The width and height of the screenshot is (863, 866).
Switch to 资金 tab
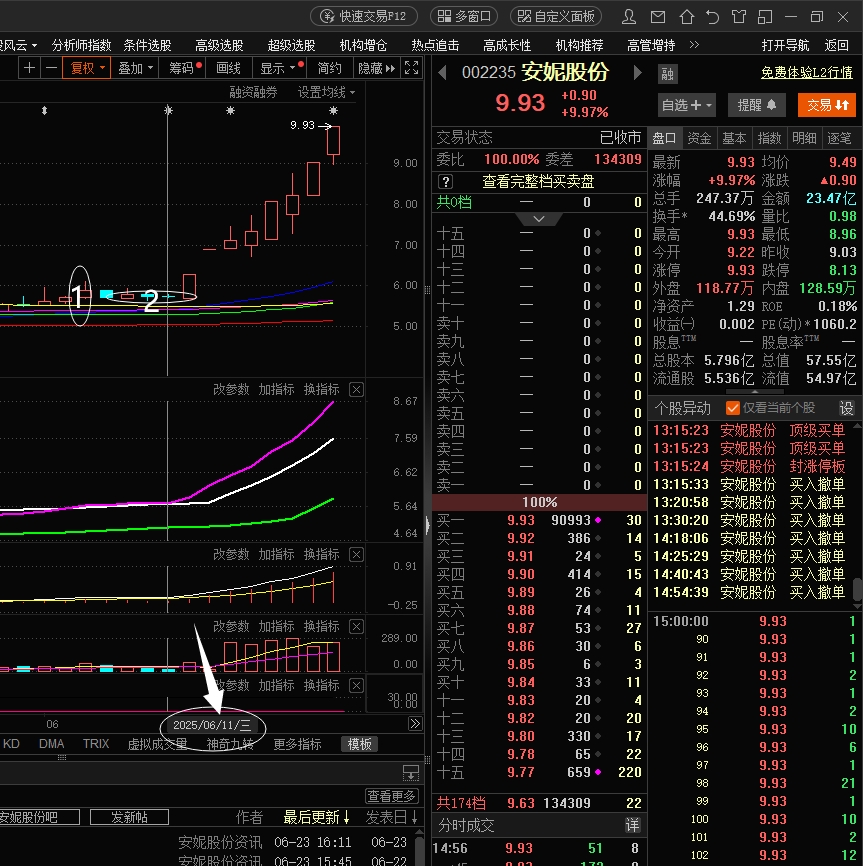(699, 138)
